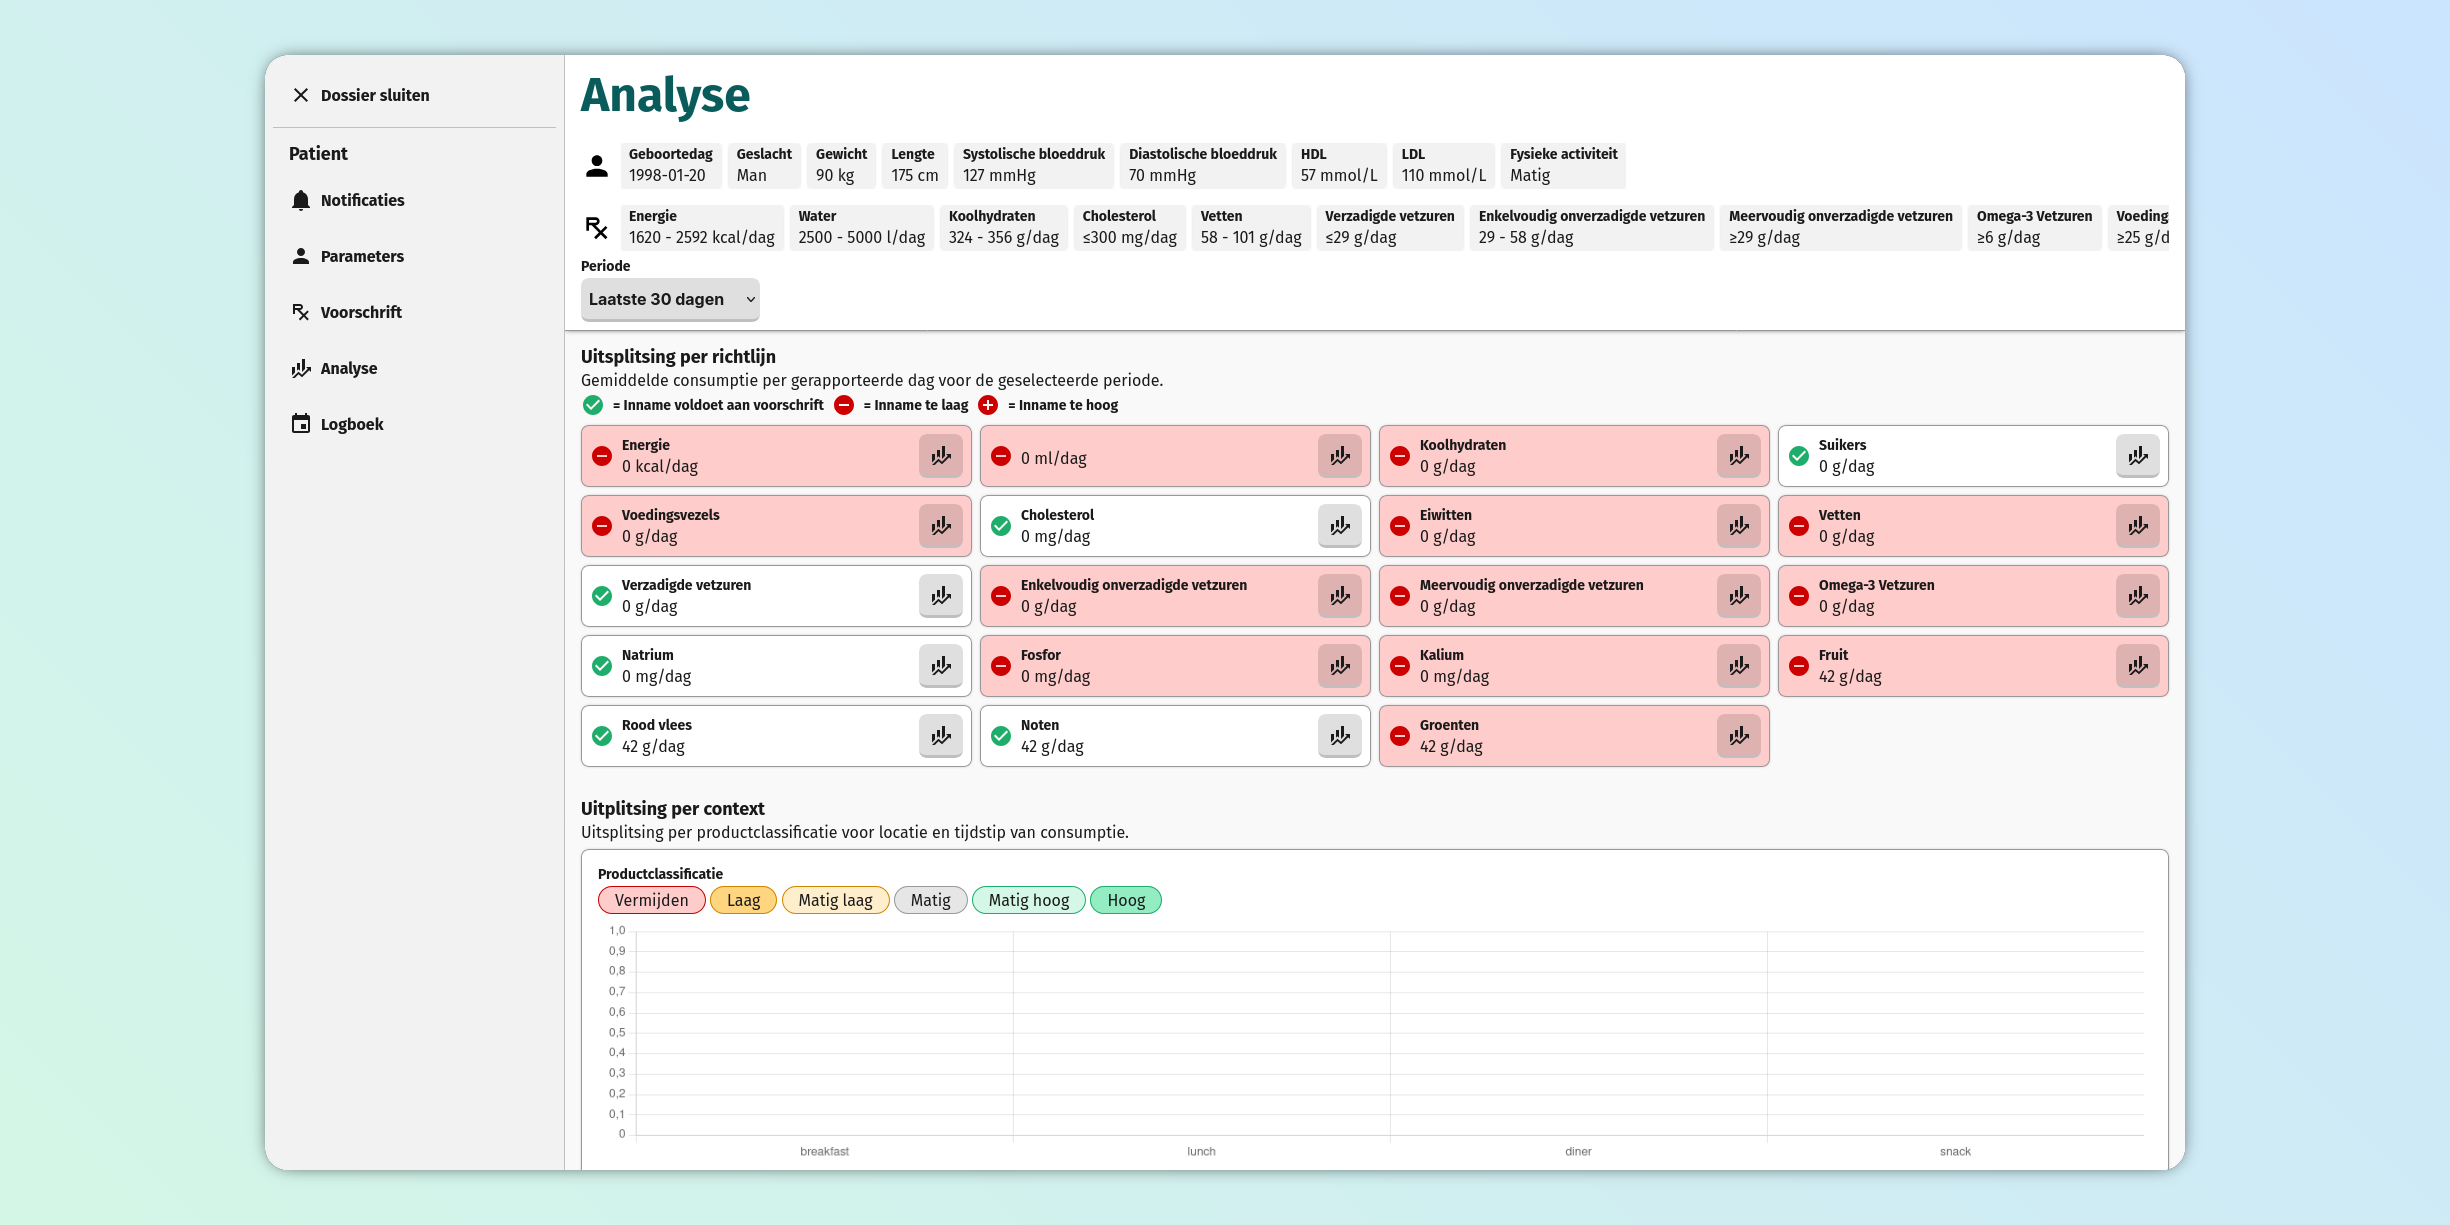Open Voorschrift page from sidebar
This screenshot has height=1225, width=2450.
[360, 312]
